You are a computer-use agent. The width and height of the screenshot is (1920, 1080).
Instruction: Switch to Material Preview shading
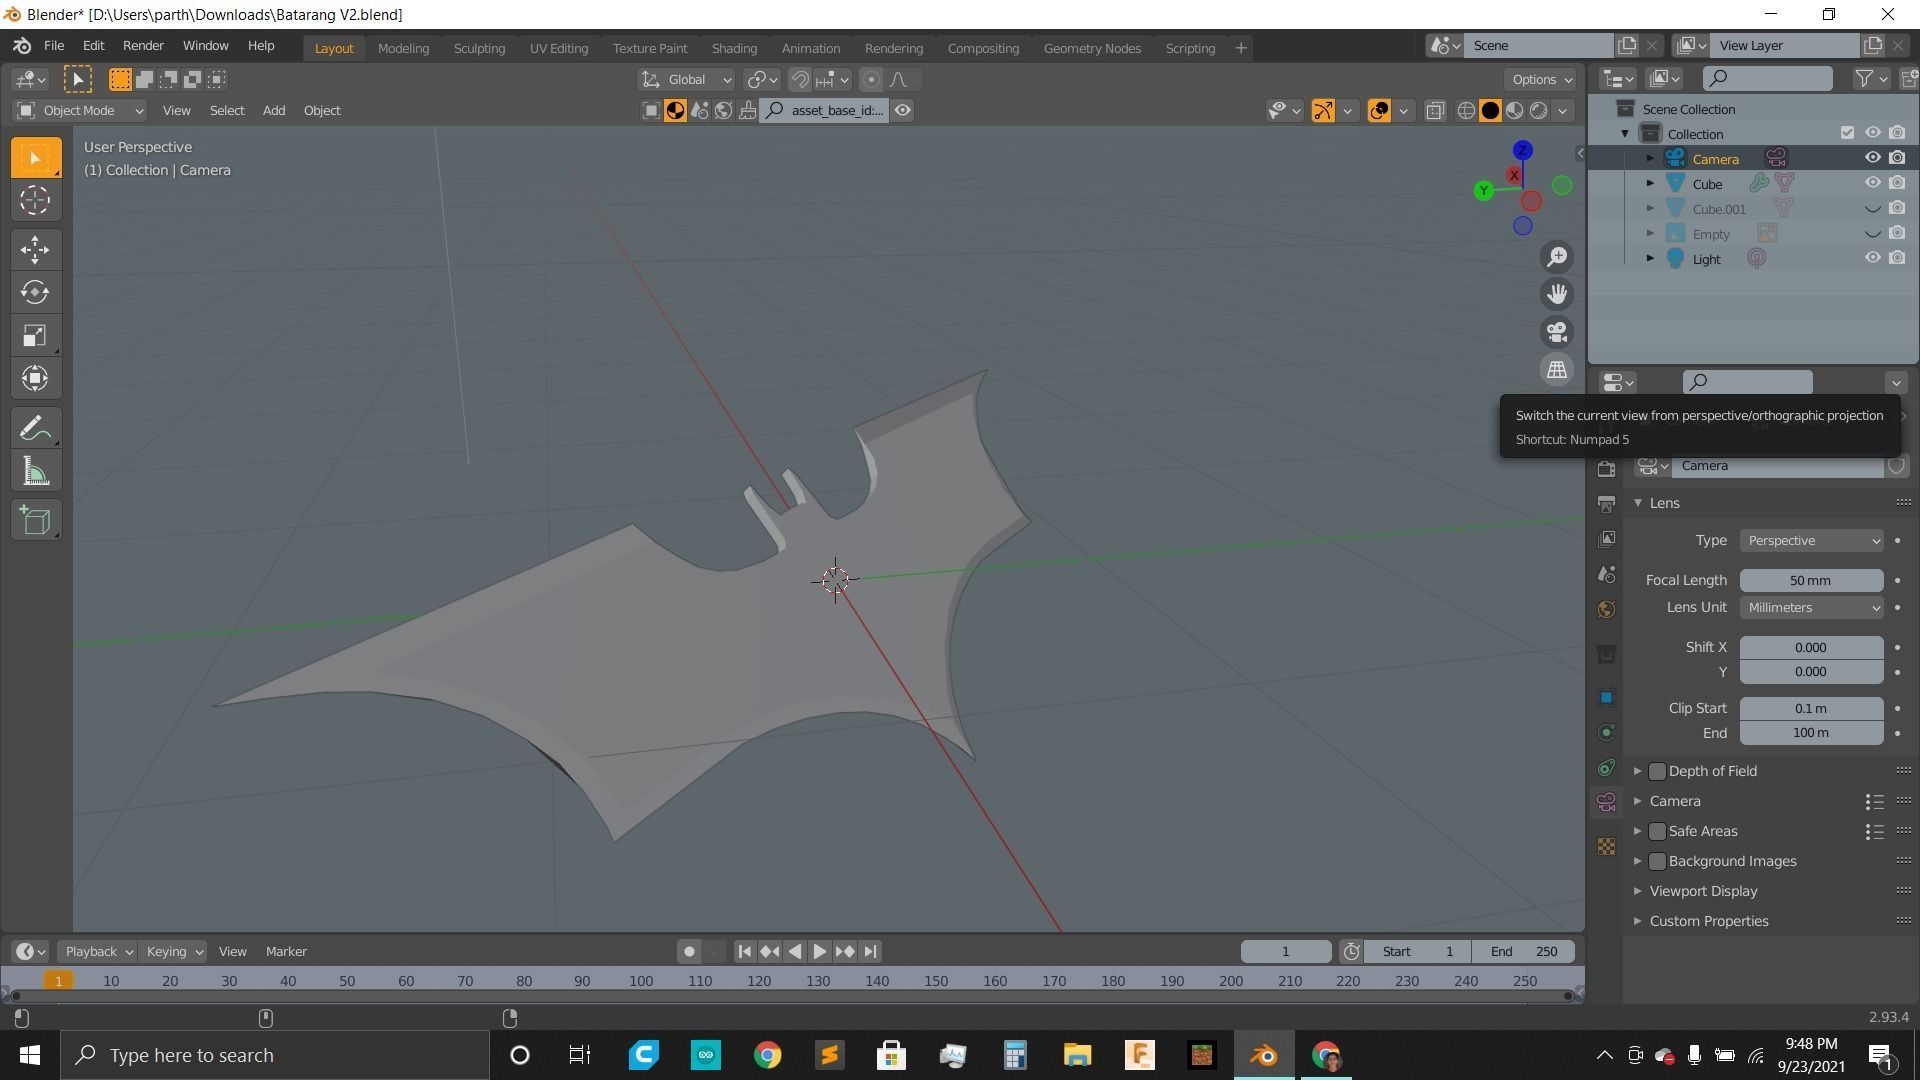point(1514,111)
